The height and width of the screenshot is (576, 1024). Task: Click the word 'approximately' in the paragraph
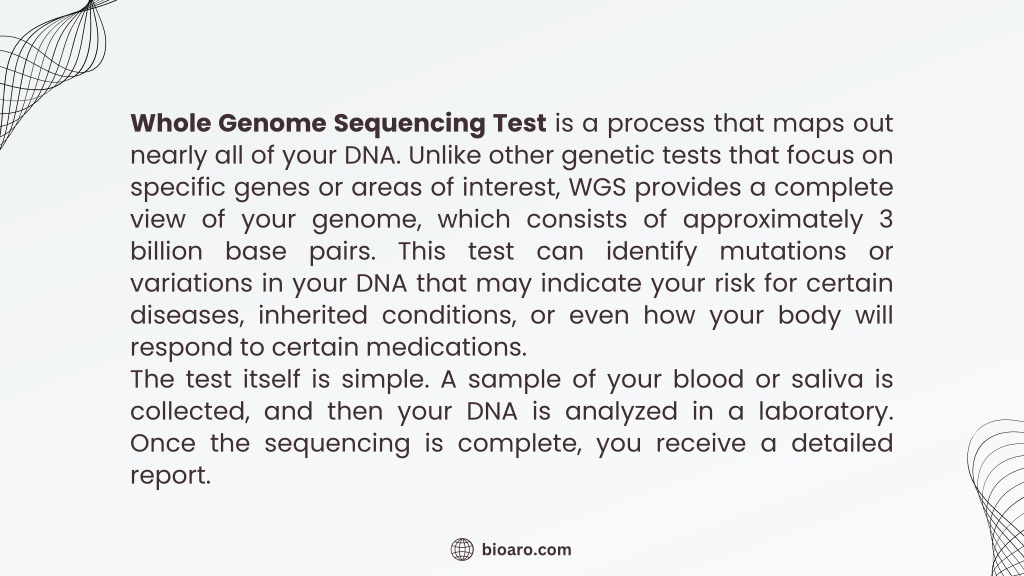click(x=773, y=220)
